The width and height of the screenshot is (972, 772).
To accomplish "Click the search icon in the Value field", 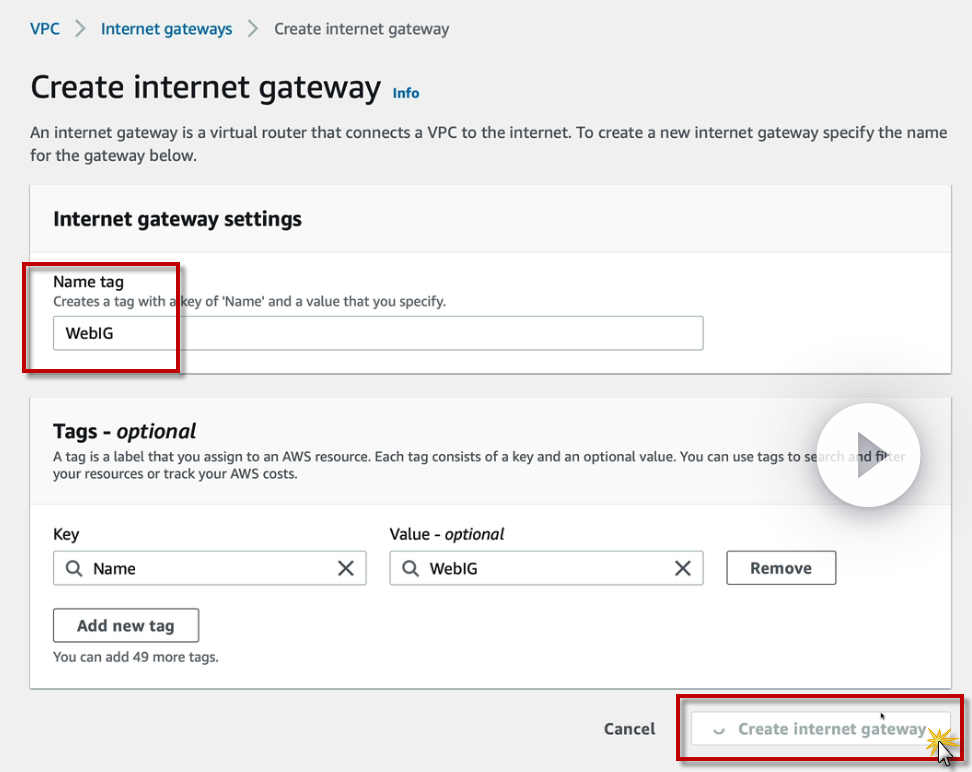I will point(411,568).
